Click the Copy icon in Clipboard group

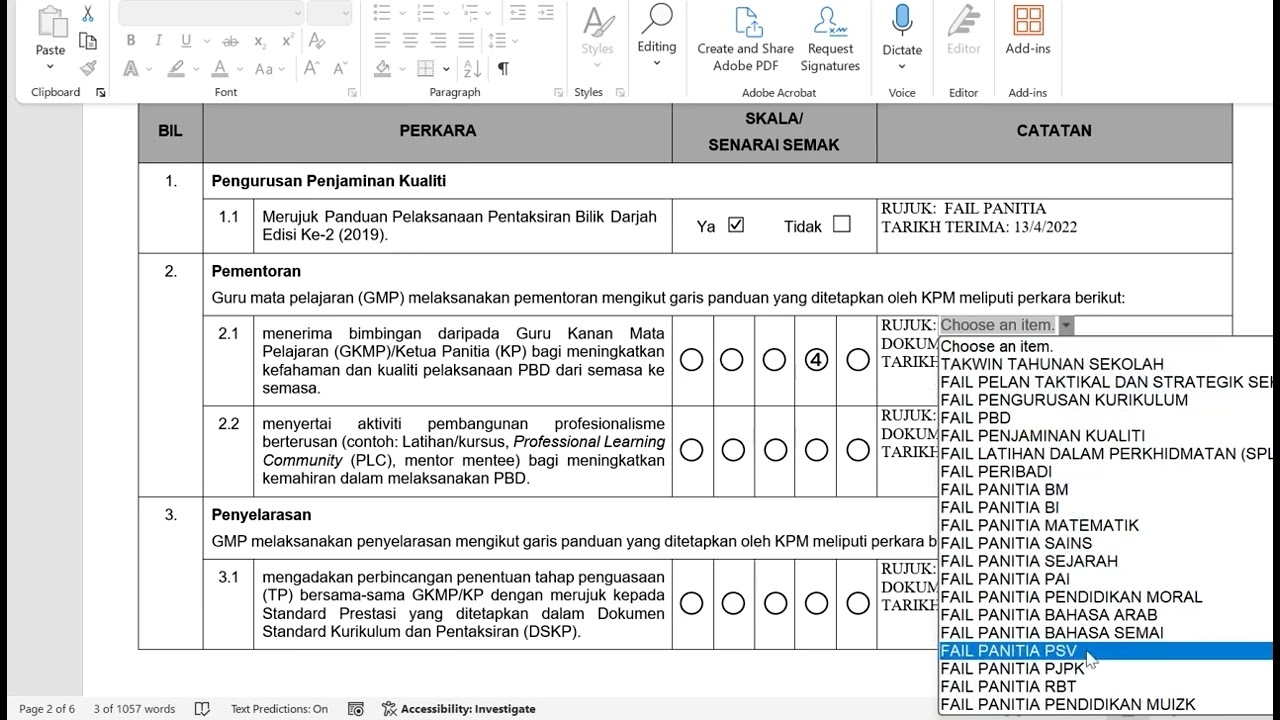tap(88, 41)
